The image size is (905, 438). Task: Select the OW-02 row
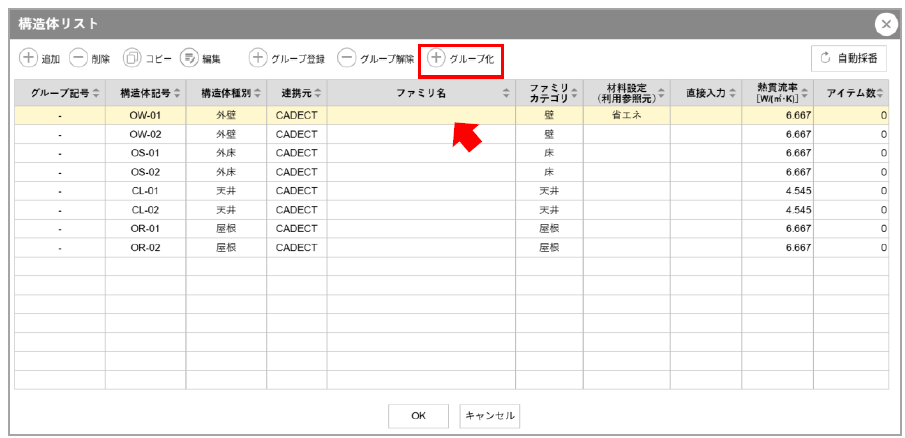click(145, 134)
